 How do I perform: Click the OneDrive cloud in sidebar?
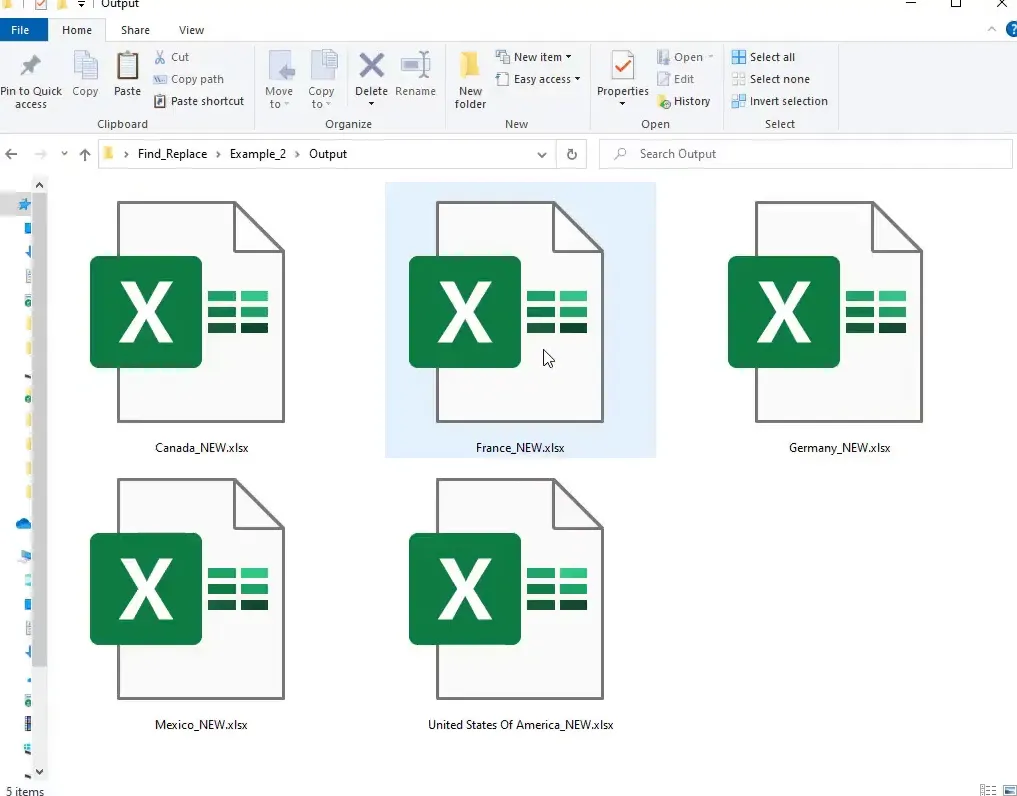coord(23,524)
